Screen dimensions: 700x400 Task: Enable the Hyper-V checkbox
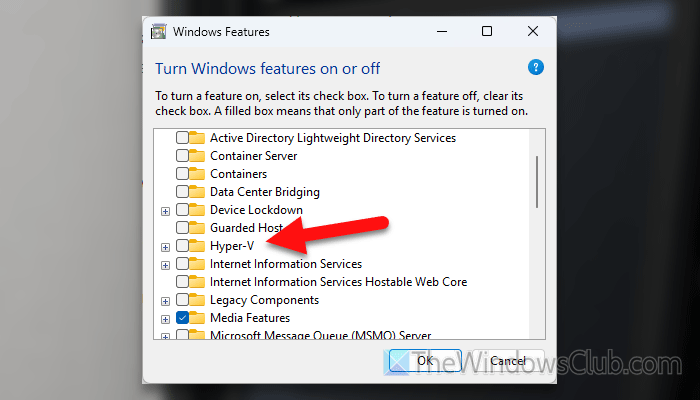[x=182, y=246]
